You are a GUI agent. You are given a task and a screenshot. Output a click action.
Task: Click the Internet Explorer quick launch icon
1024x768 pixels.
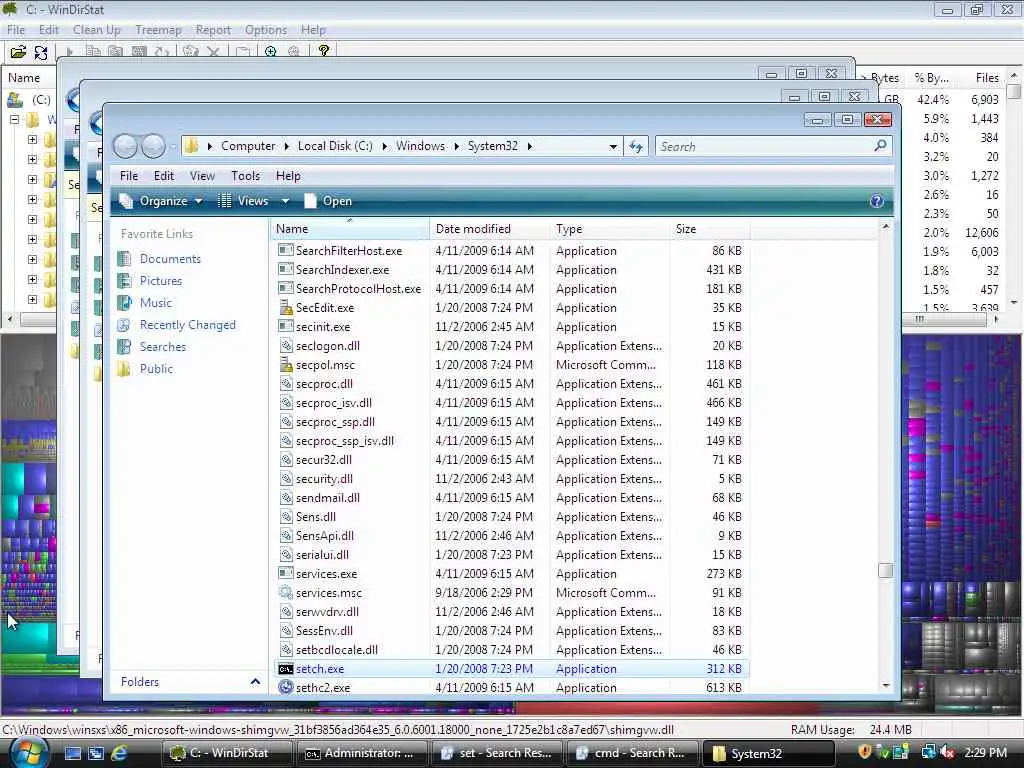click(119, 753)
